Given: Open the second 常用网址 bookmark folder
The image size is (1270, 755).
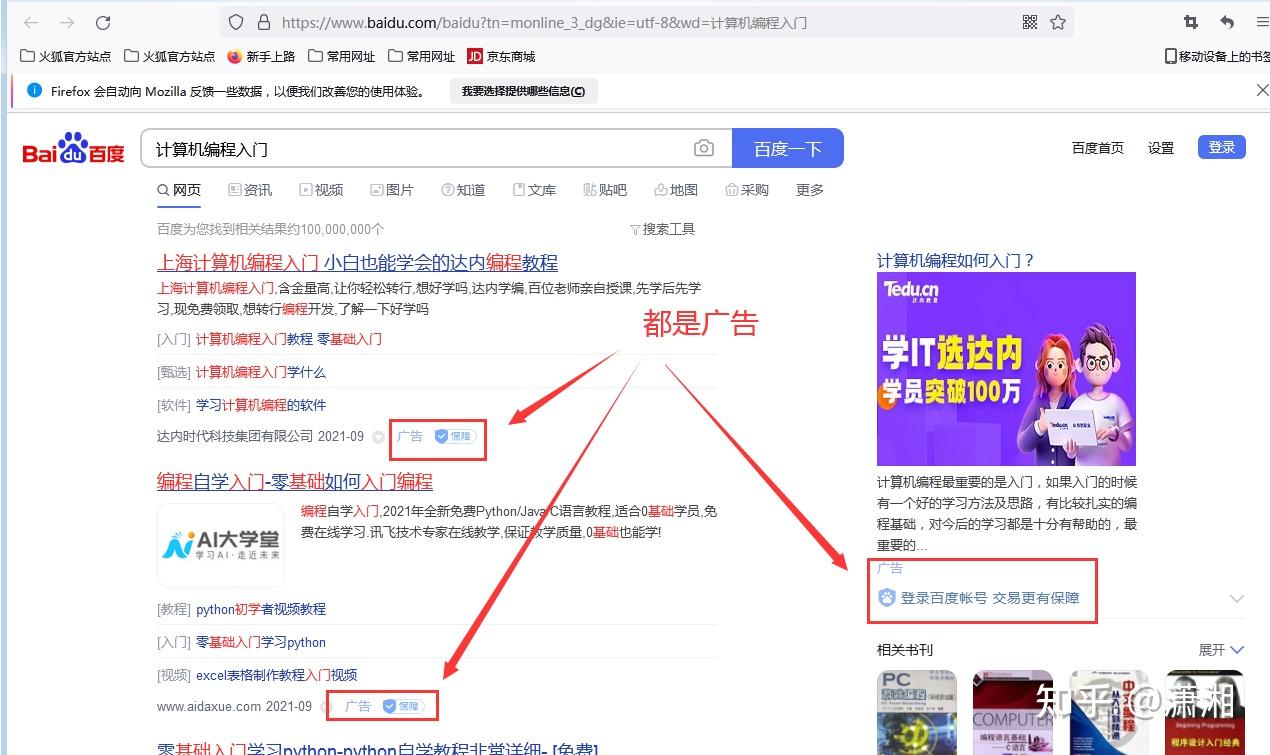Looking at the screenshot, I should [421, 56].
